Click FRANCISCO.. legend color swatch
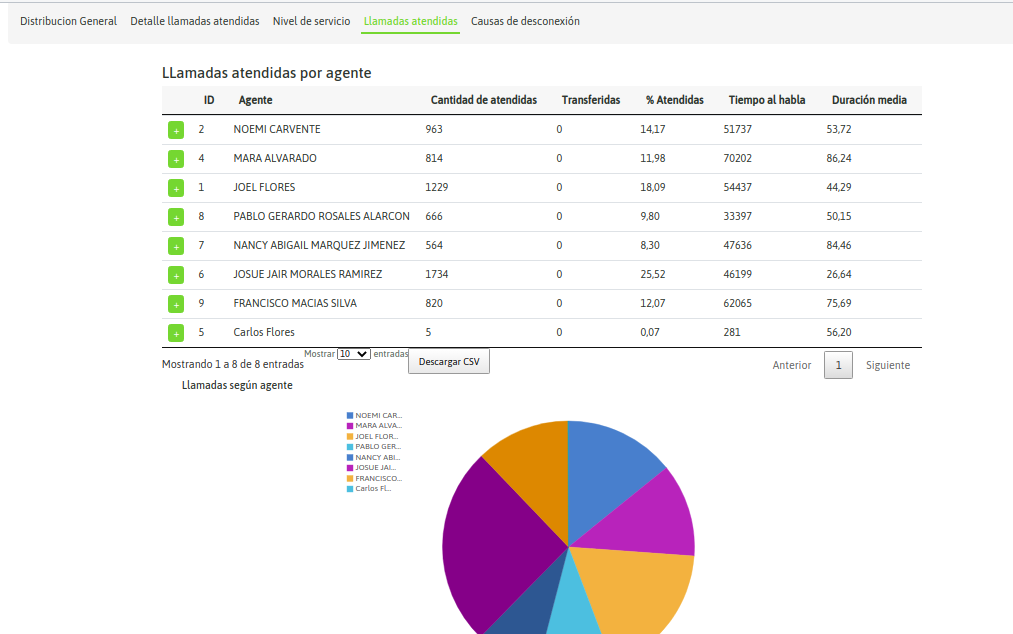The image size is (1013, 634). (x=350, y=479)
